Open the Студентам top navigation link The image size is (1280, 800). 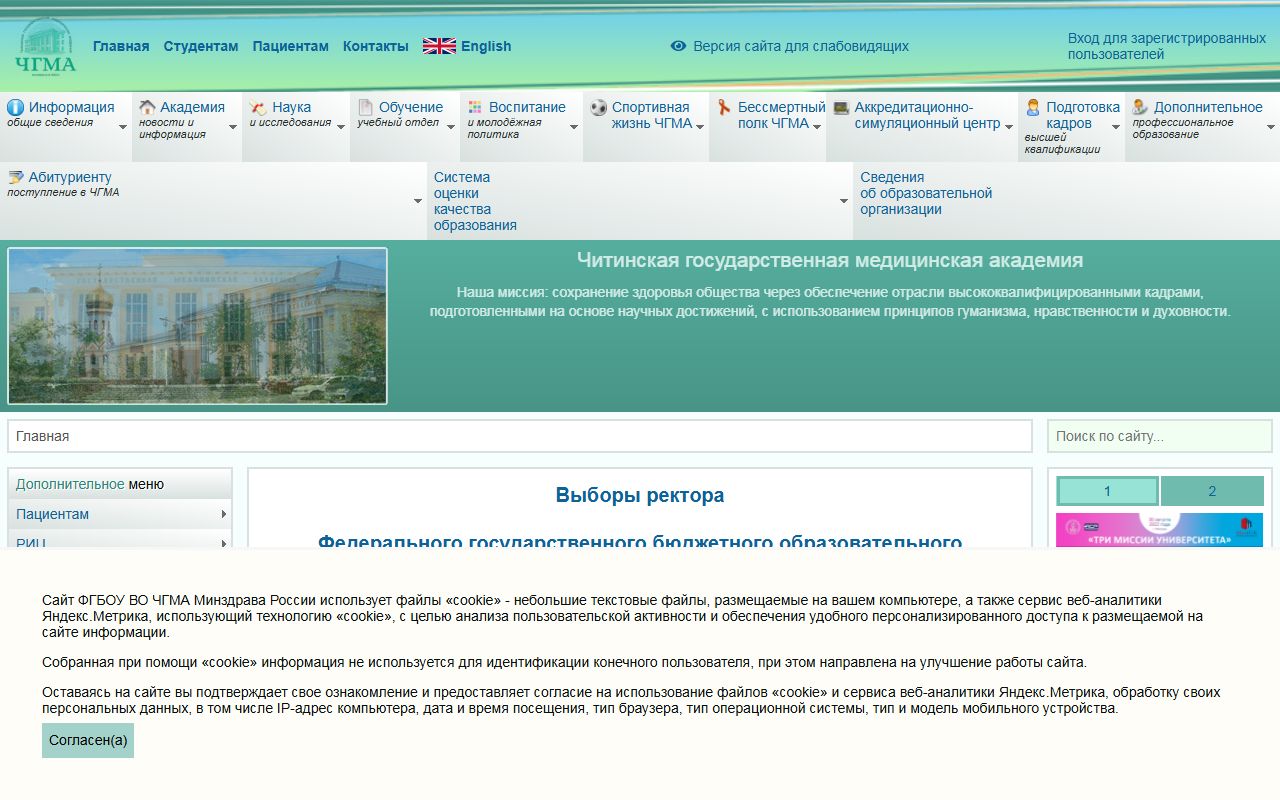[201, 46]
